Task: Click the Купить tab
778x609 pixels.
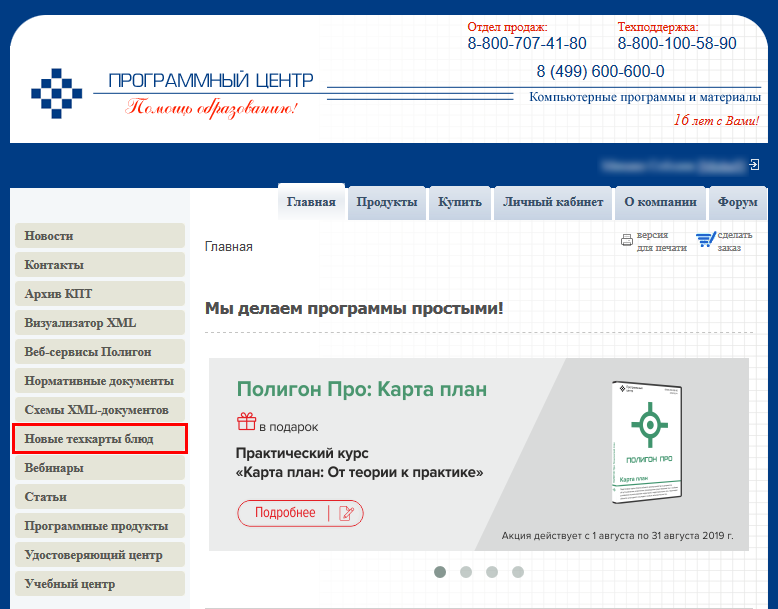Action: (x=460, y=202)
